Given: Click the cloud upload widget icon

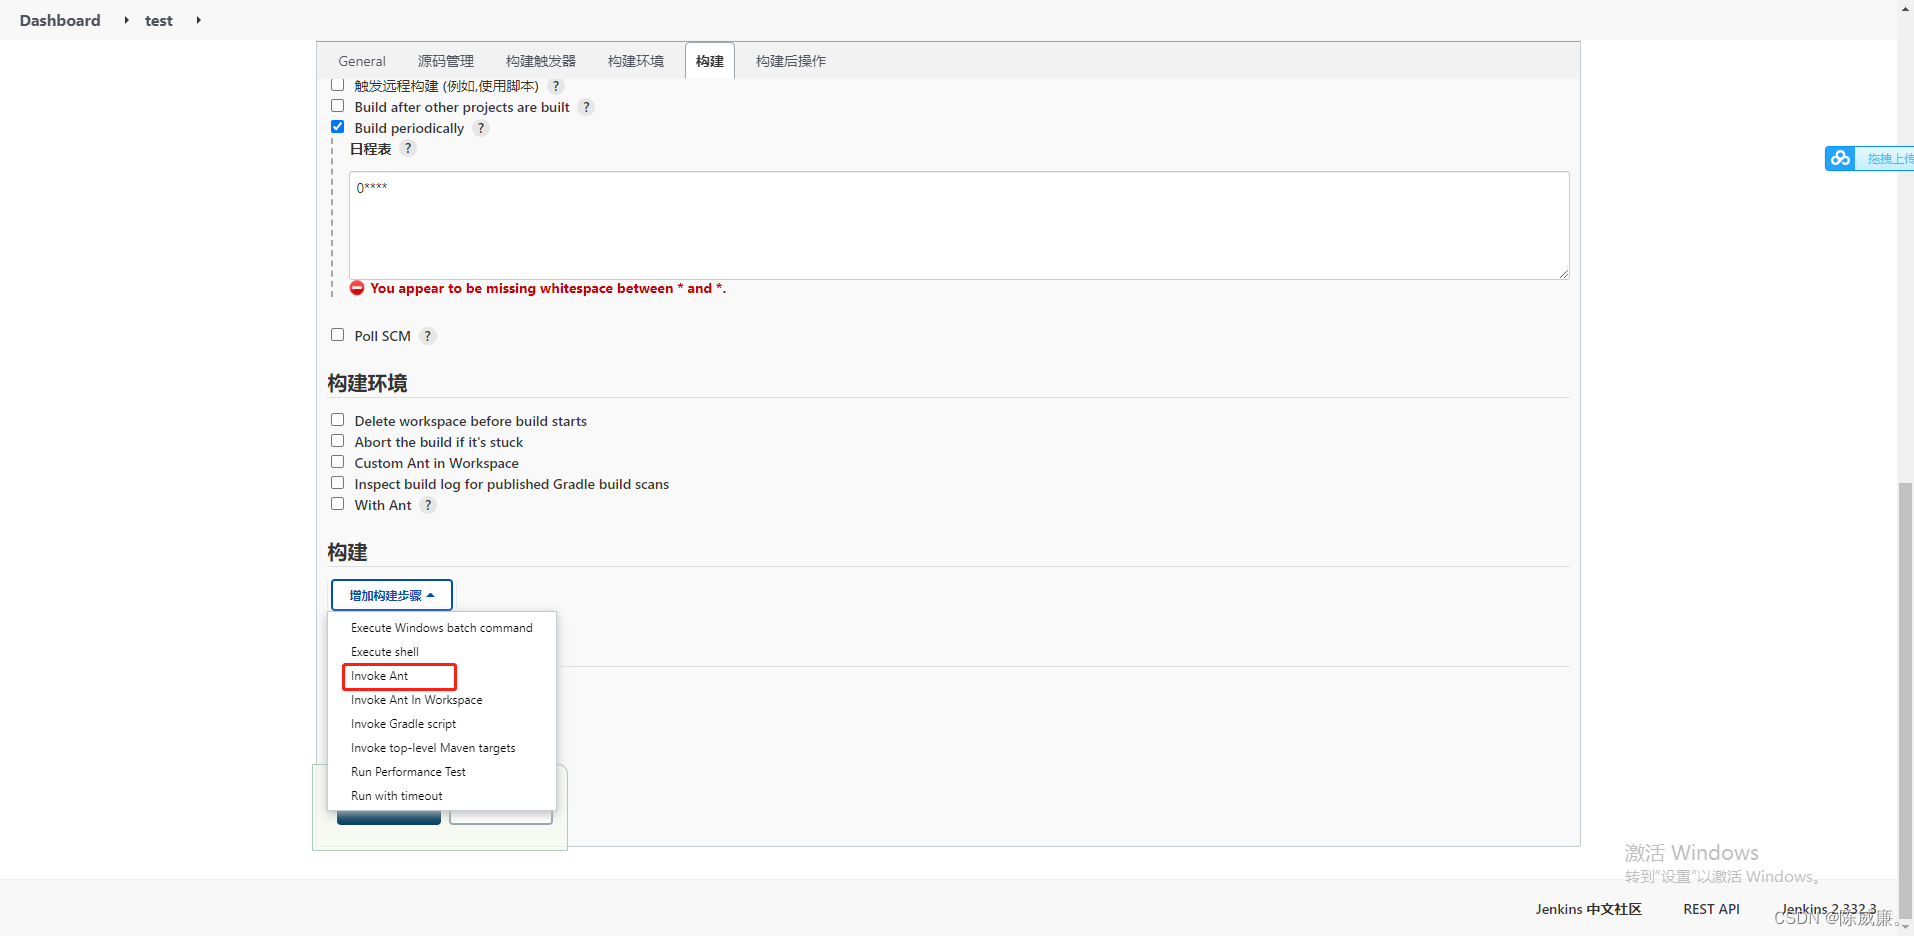Looking at the screenshot, I should pyautogui.click(x=1840, y=158).
